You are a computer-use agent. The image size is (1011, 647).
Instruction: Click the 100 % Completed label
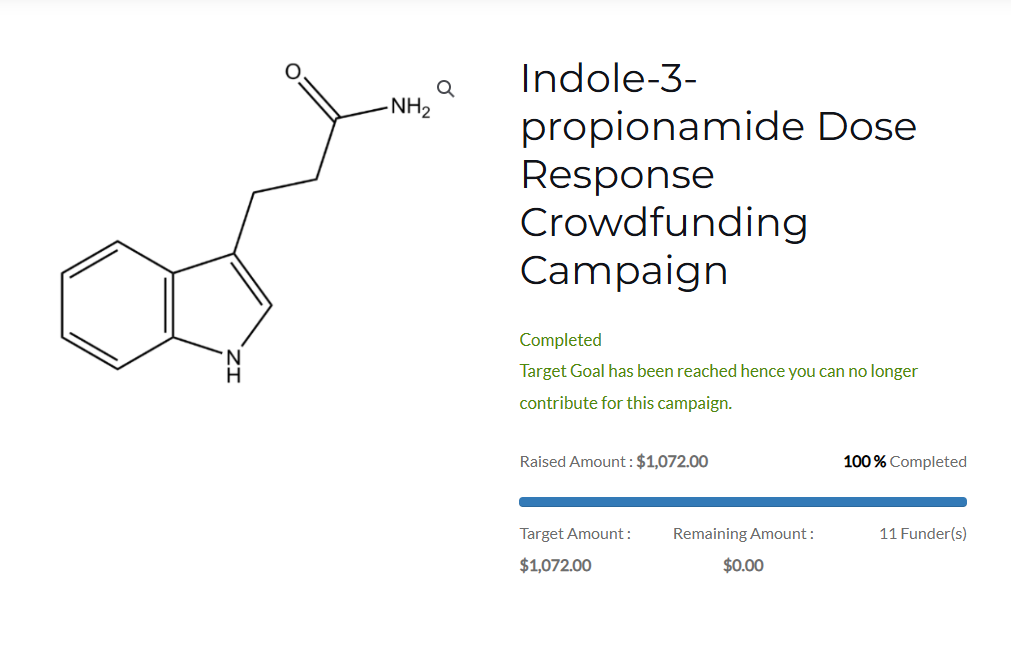905,462
